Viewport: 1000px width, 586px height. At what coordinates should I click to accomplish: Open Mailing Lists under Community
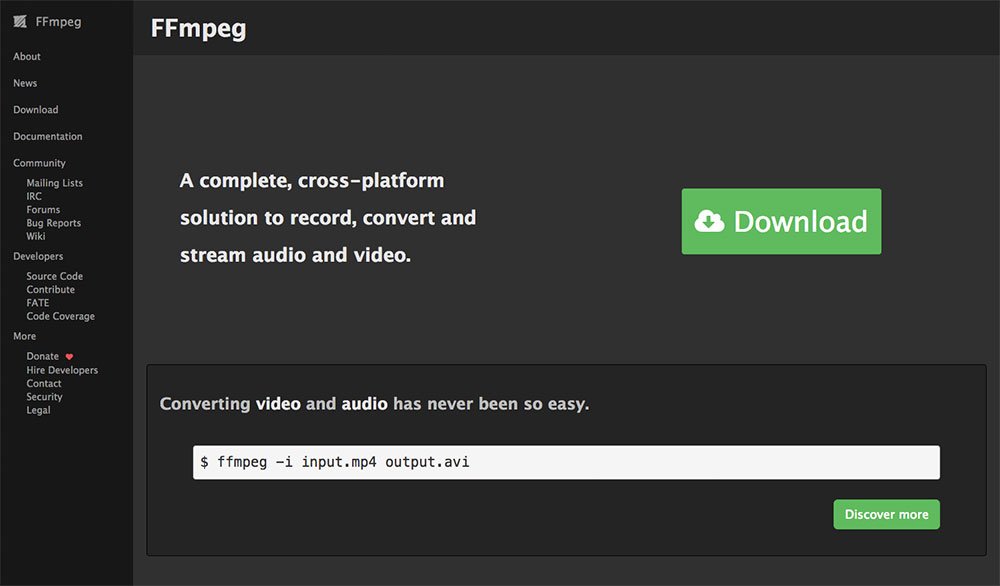pyautogui.click(x=55, y=183)
